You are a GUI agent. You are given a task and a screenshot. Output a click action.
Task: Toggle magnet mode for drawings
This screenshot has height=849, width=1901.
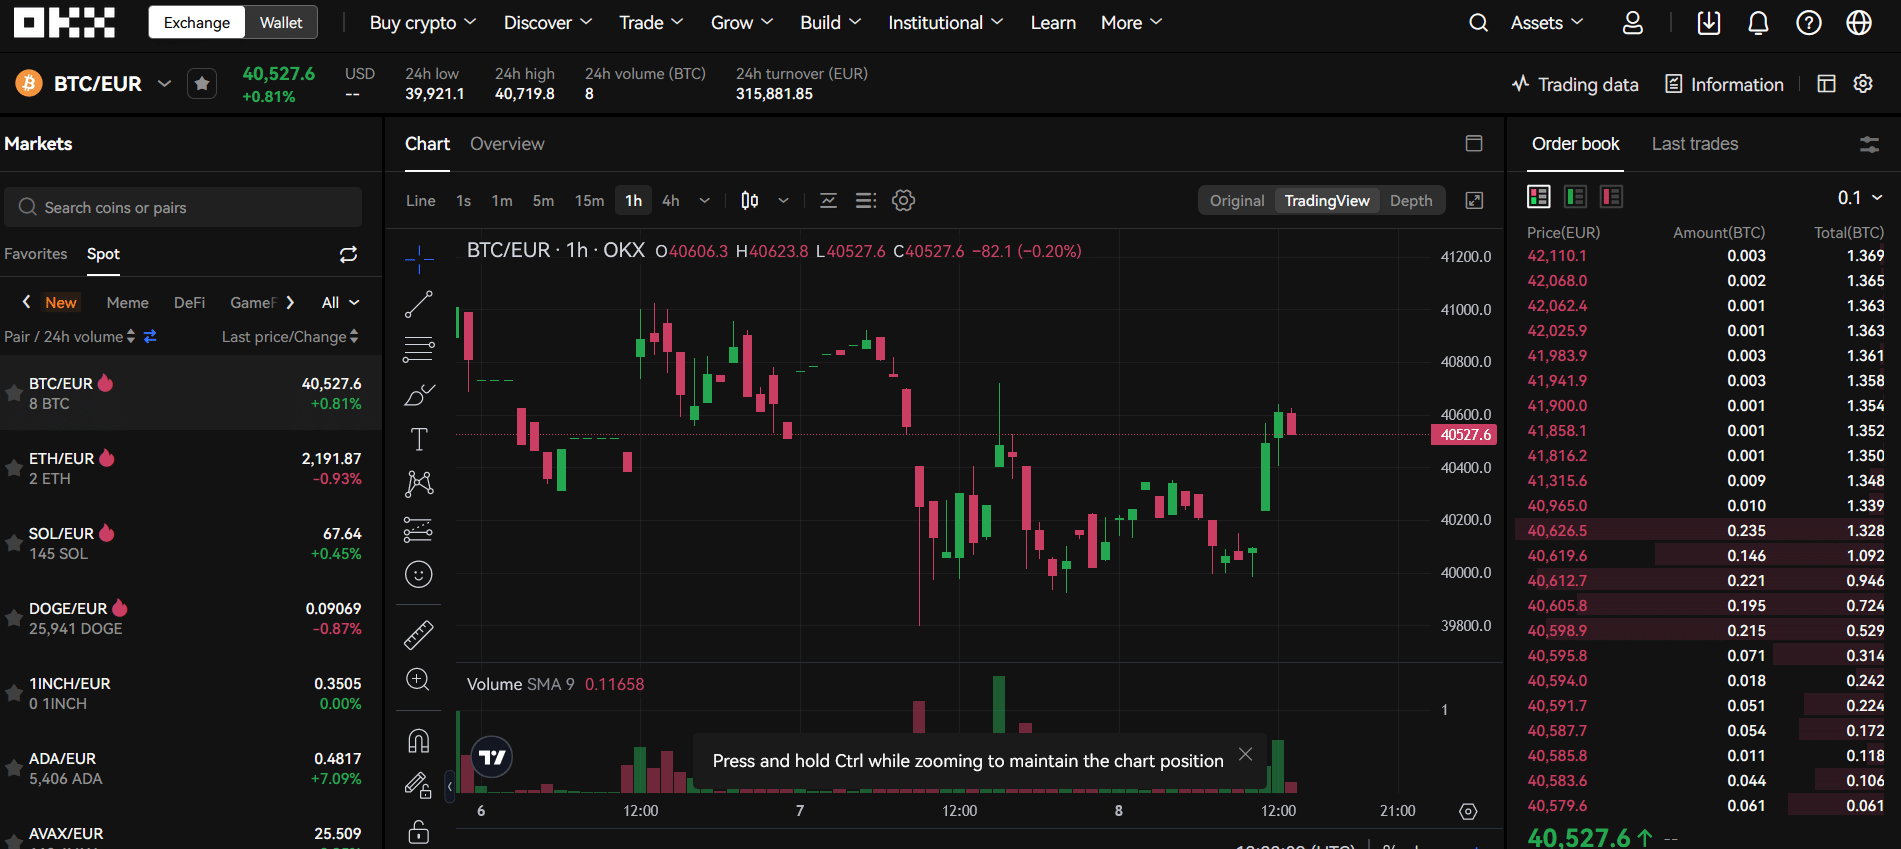click(x=419, y=741)
